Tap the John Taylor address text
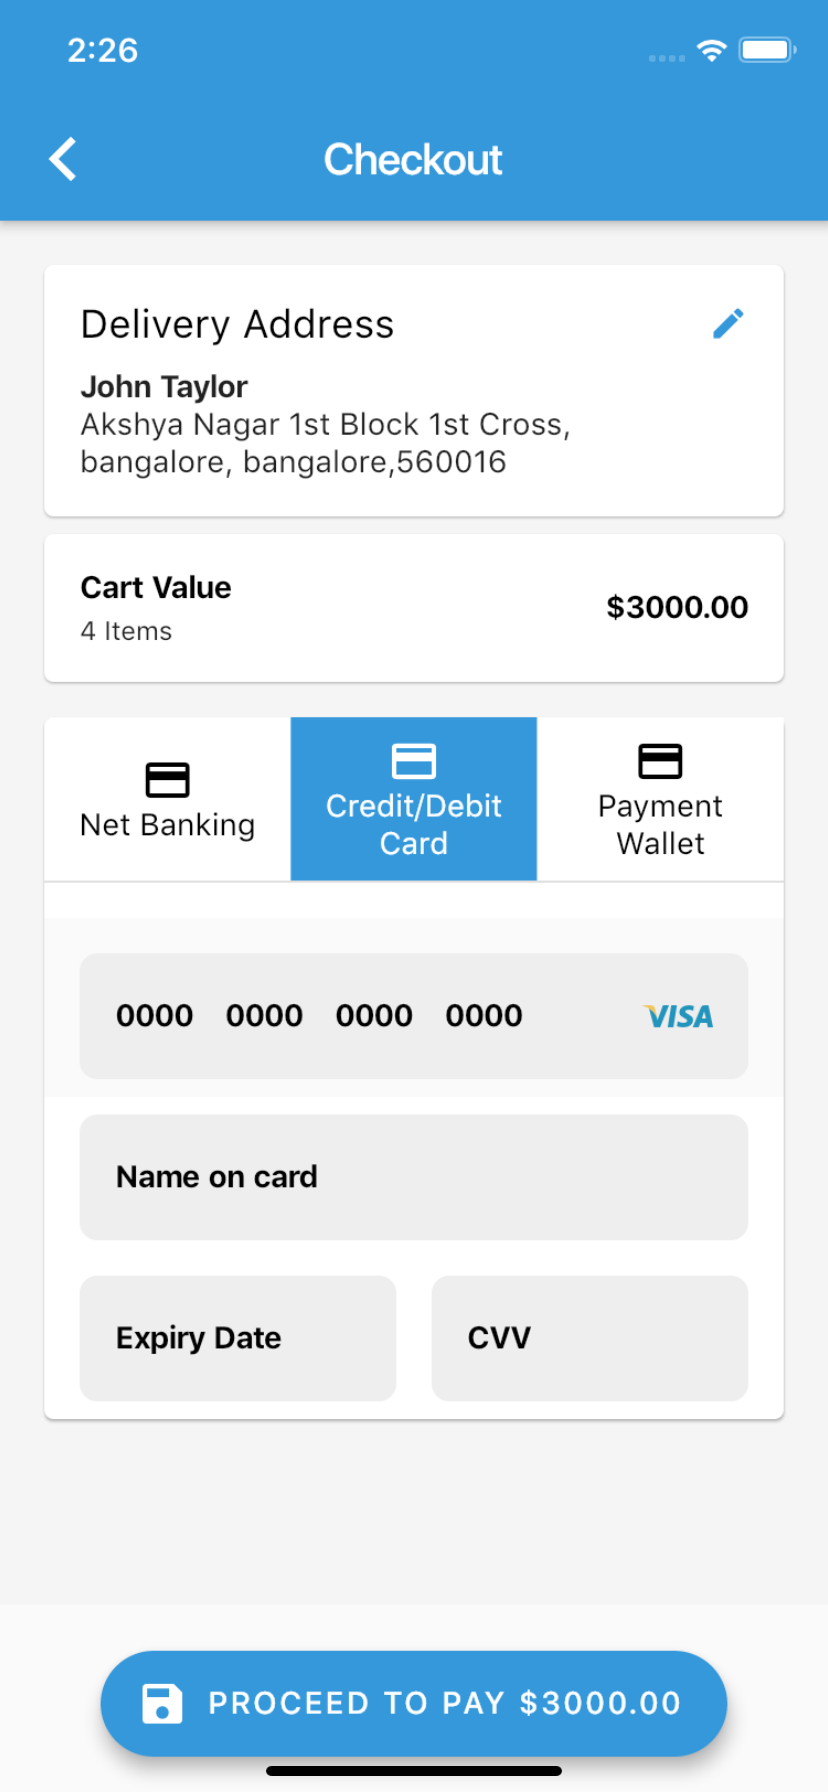This screenshot has width=828, height=1792. click(x=164, y=387)
